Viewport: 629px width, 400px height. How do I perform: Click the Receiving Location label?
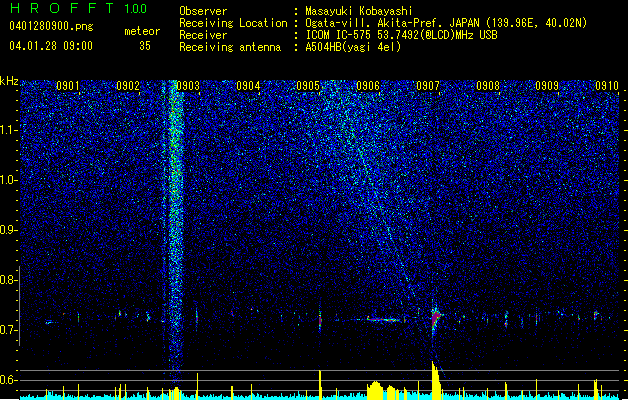click(233, 23)
